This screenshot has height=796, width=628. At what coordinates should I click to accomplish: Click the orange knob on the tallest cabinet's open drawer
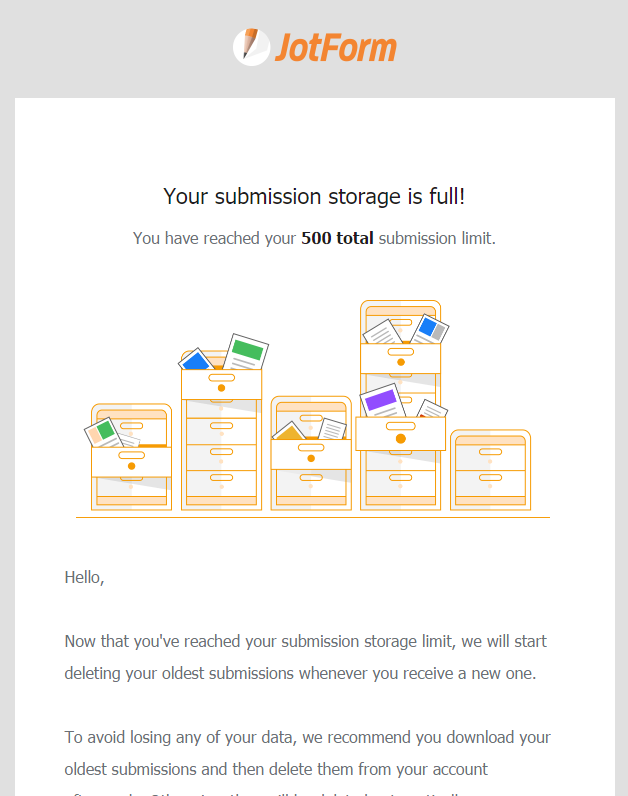click(400, 439)
